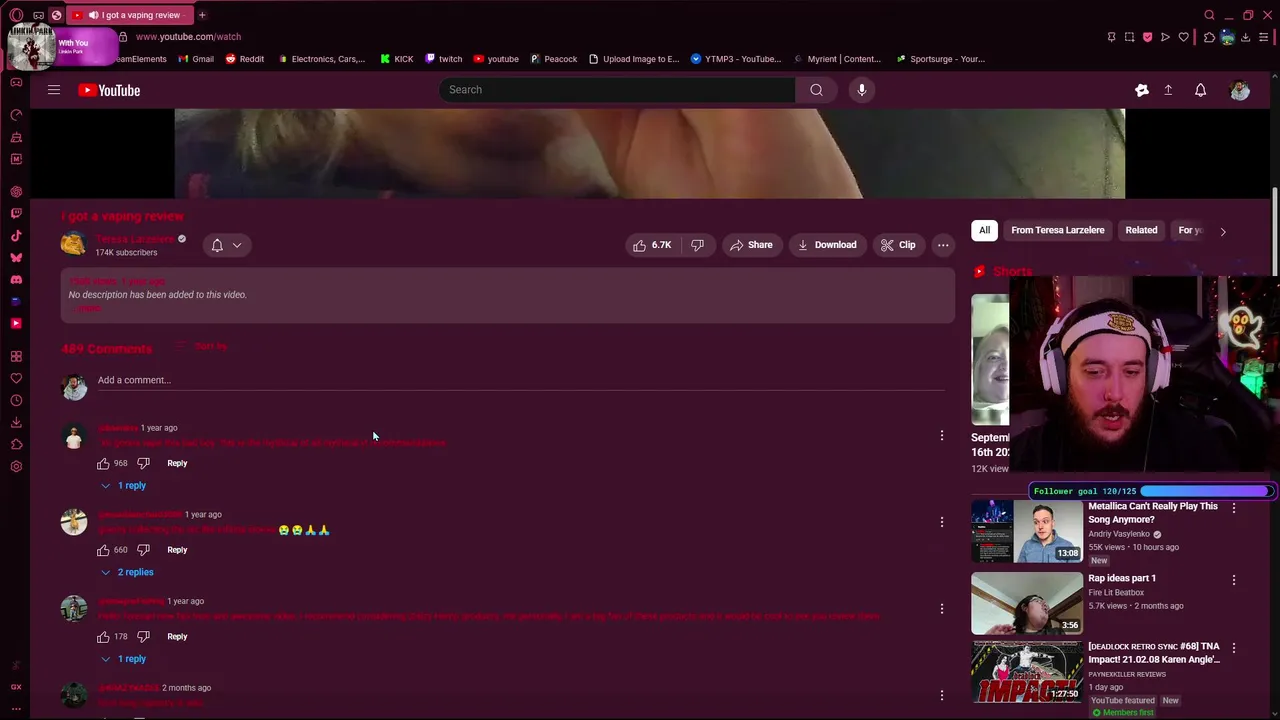Open sidebar settings gear in Opera GX

point(16,467)
